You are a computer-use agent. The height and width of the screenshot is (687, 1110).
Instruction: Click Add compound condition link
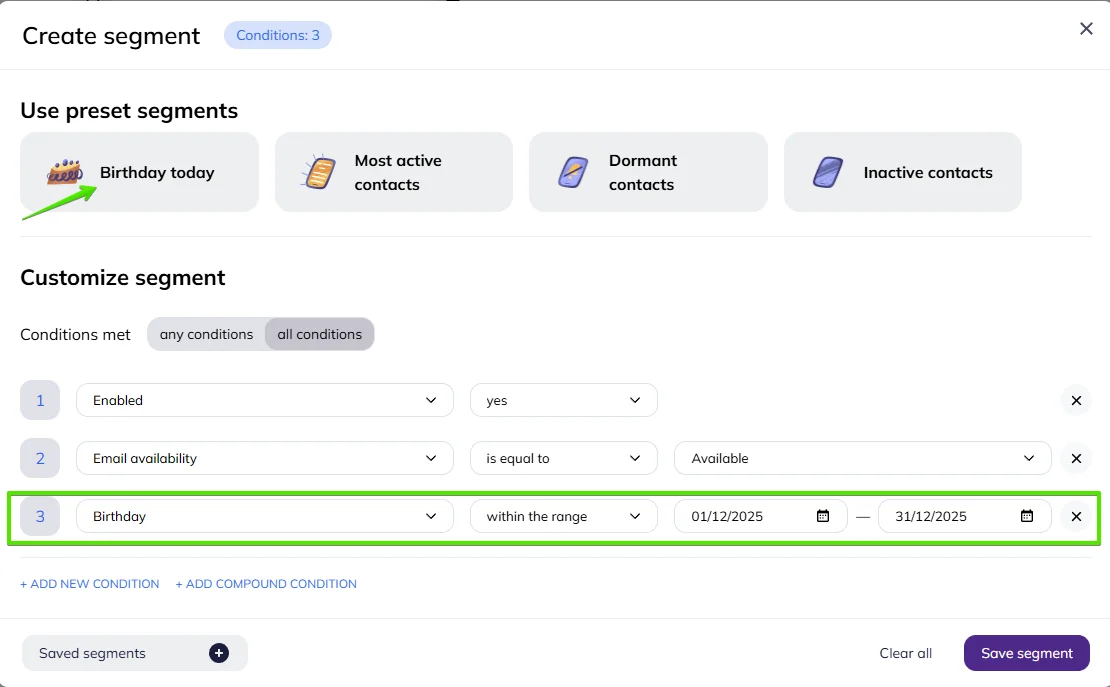pos(266,584)
